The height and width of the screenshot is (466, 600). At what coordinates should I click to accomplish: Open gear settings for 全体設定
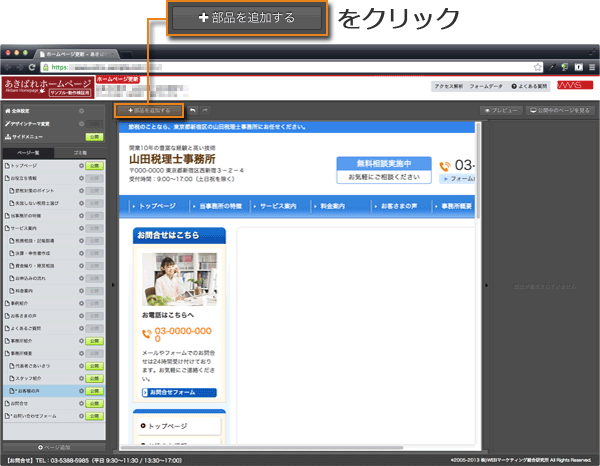click(x=81, y=111)
